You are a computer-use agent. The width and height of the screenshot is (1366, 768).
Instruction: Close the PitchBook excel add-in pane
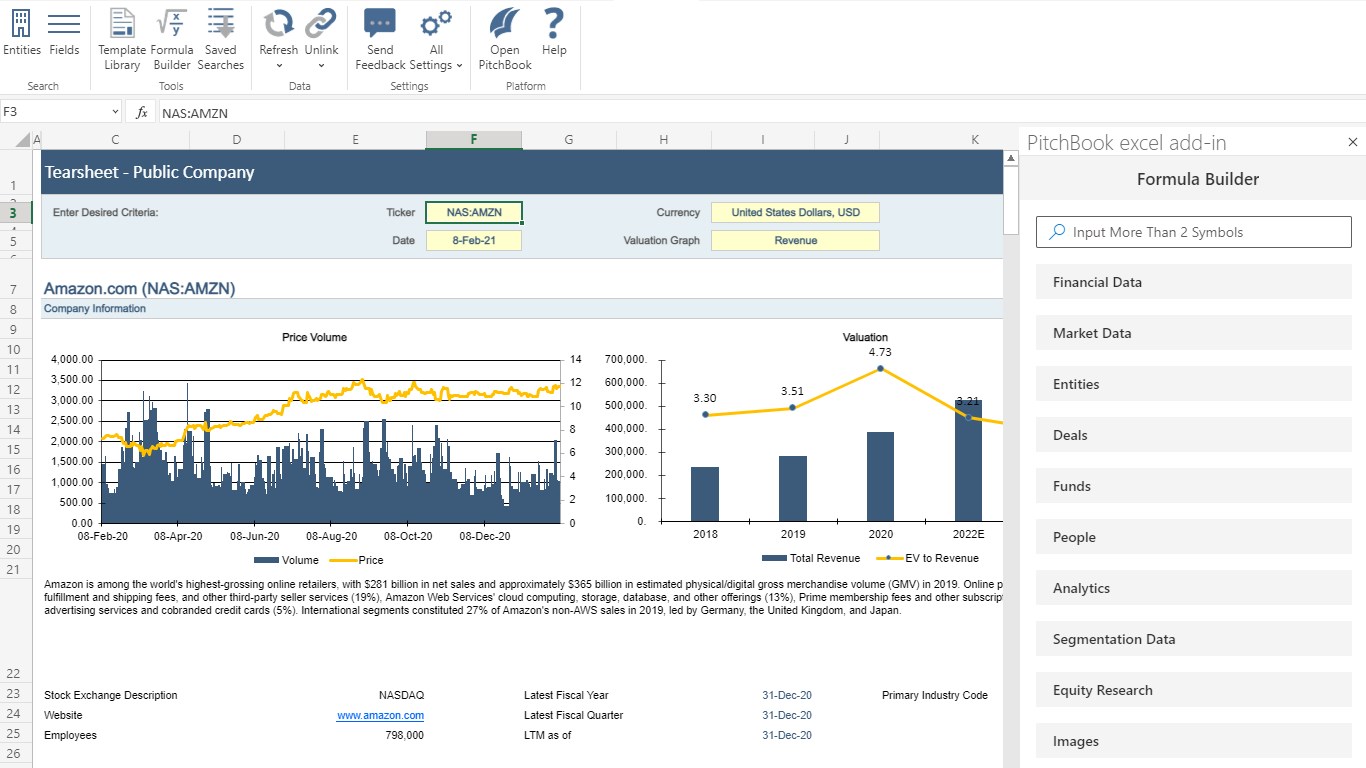[x=1353, y=143]
